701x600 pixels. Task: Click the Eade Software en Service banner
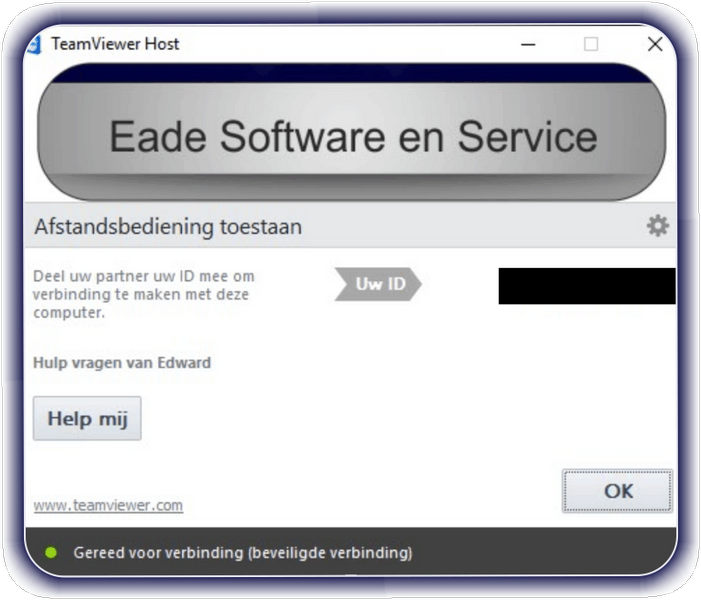(352, 132)
